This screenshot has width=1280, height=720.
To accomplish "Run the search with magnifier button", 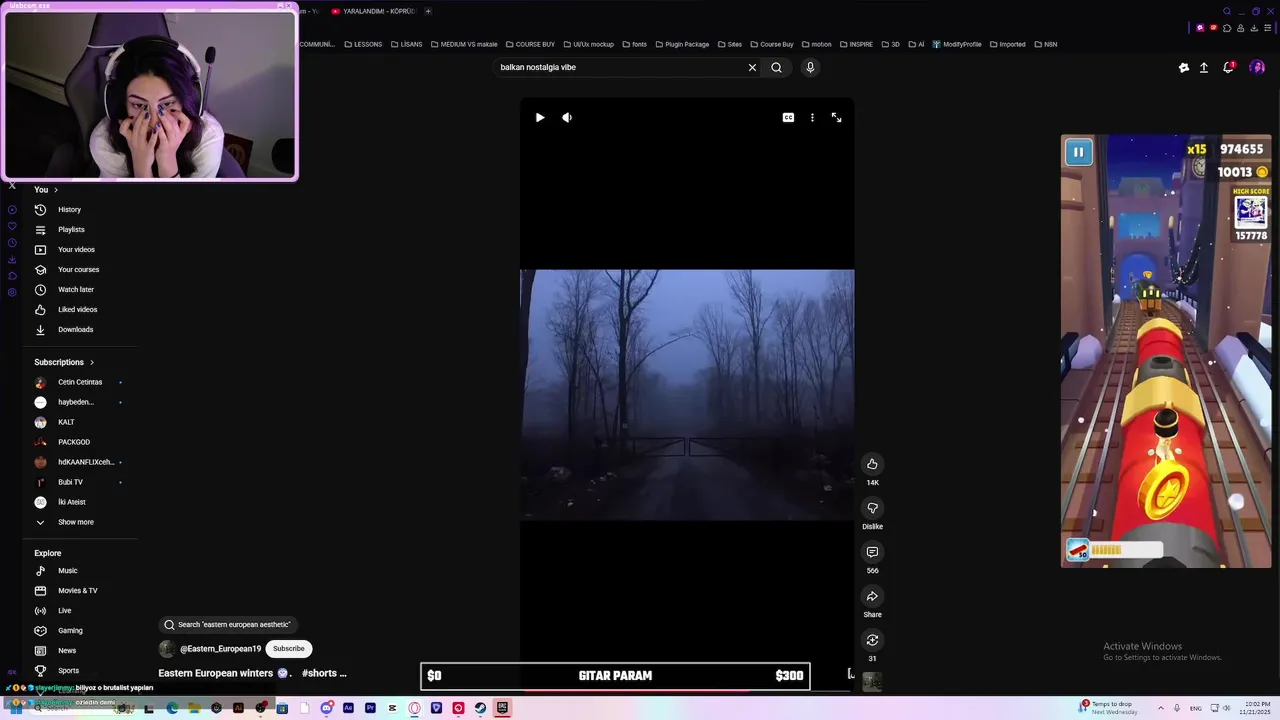I will click(776, 67).
